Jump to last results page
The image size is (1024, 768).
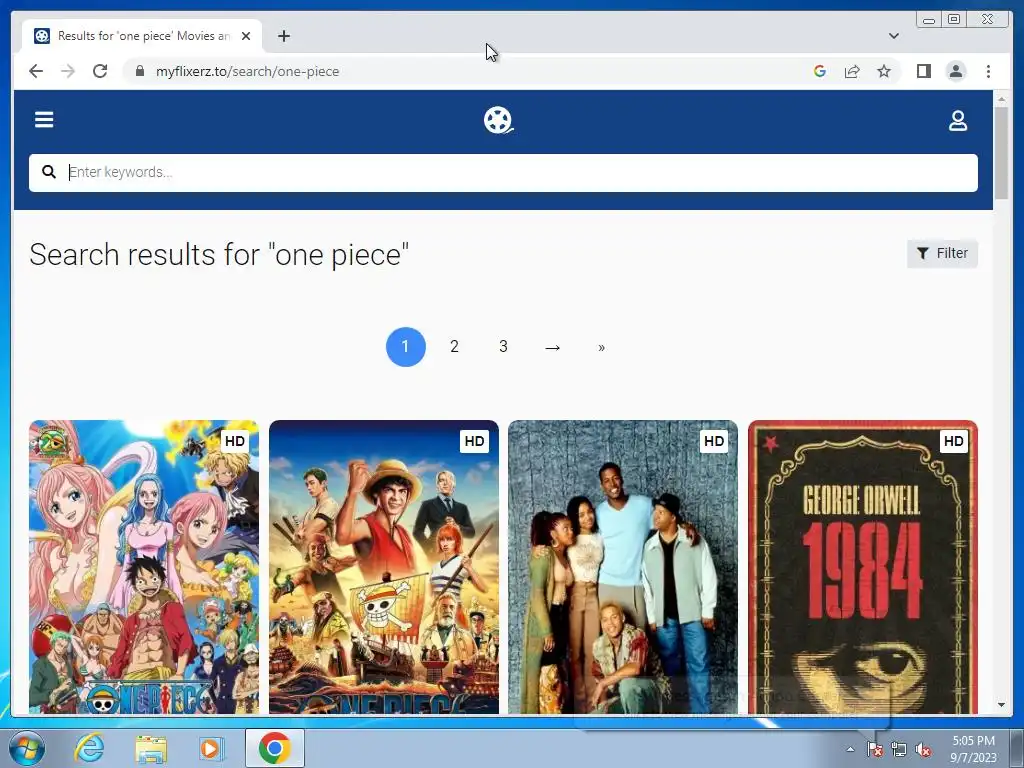[601, 347]
